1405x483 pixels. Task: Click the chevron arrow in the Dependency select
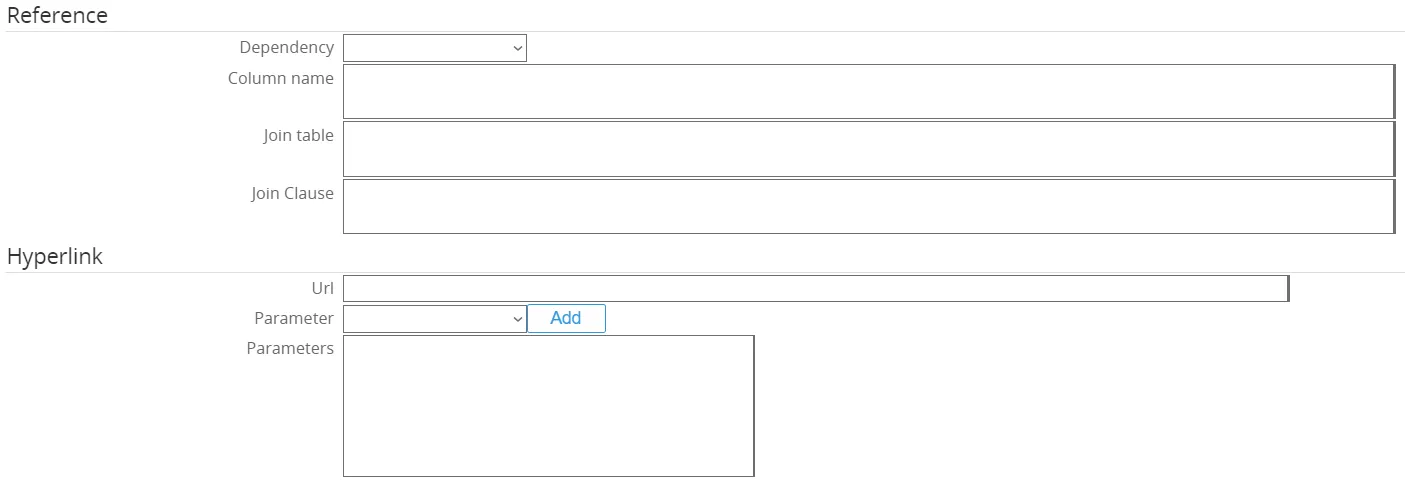click(x=517, y=48)
